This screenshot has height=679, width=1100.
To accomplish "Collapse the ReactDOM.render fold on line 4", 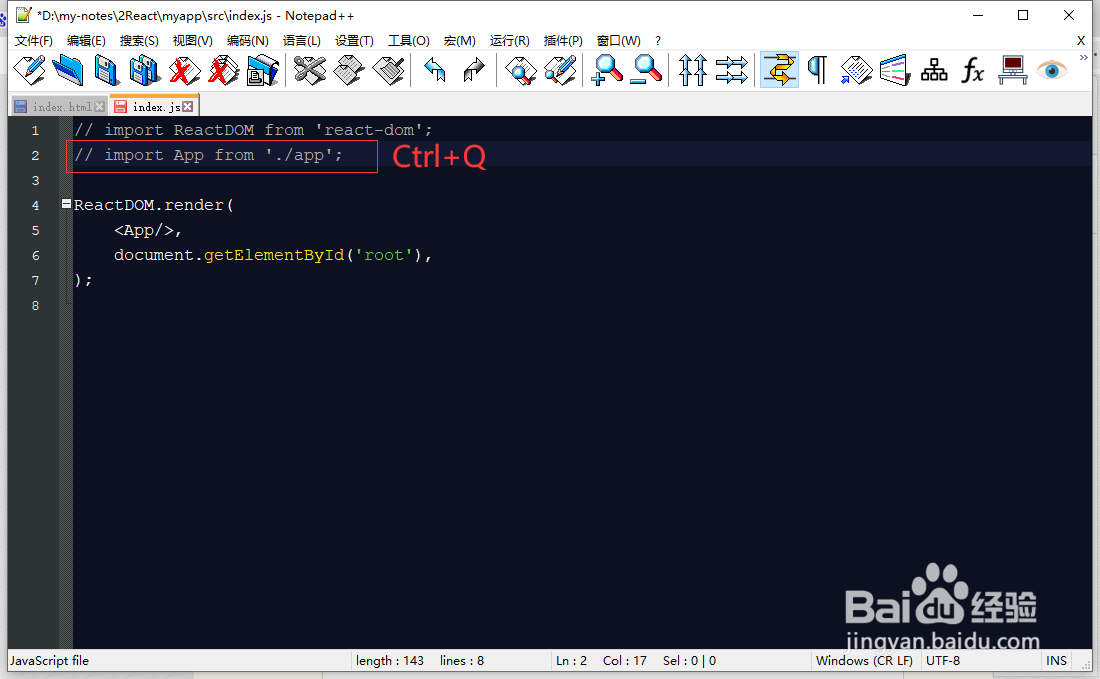I will [x=66, y=204].
